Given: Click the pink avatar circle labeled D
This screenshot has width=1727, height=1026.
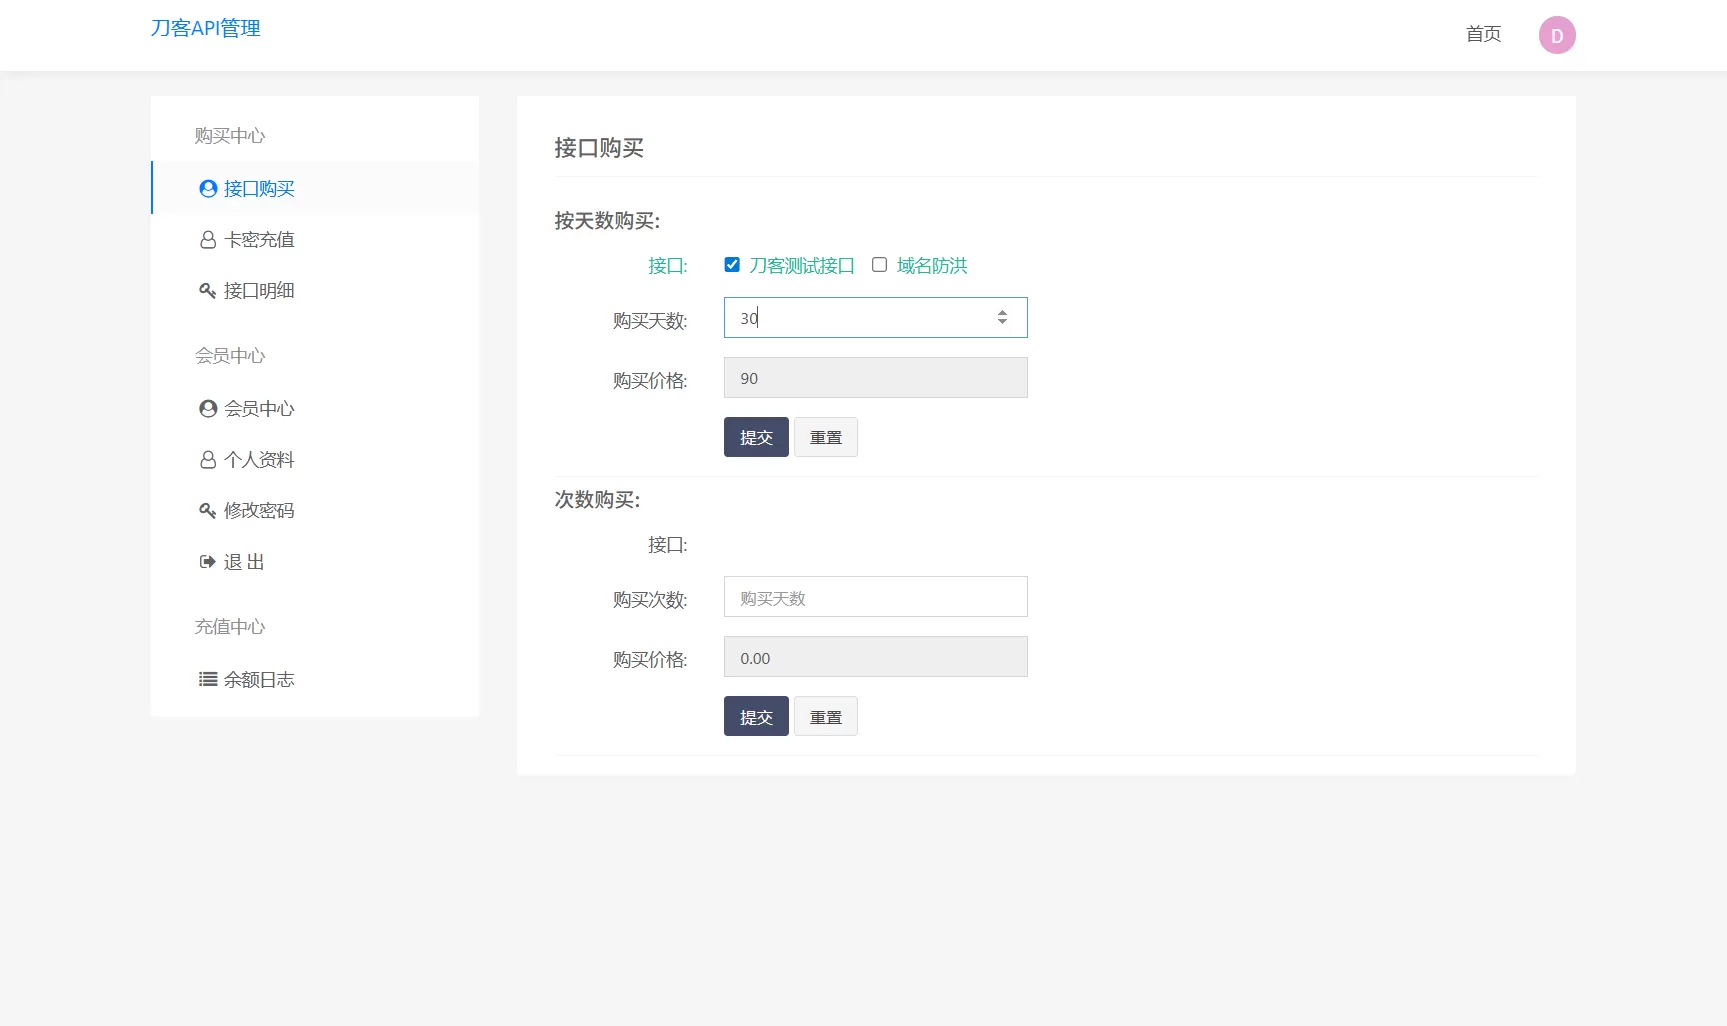Looking at the screenshot, I should [x=1556, y=34].
